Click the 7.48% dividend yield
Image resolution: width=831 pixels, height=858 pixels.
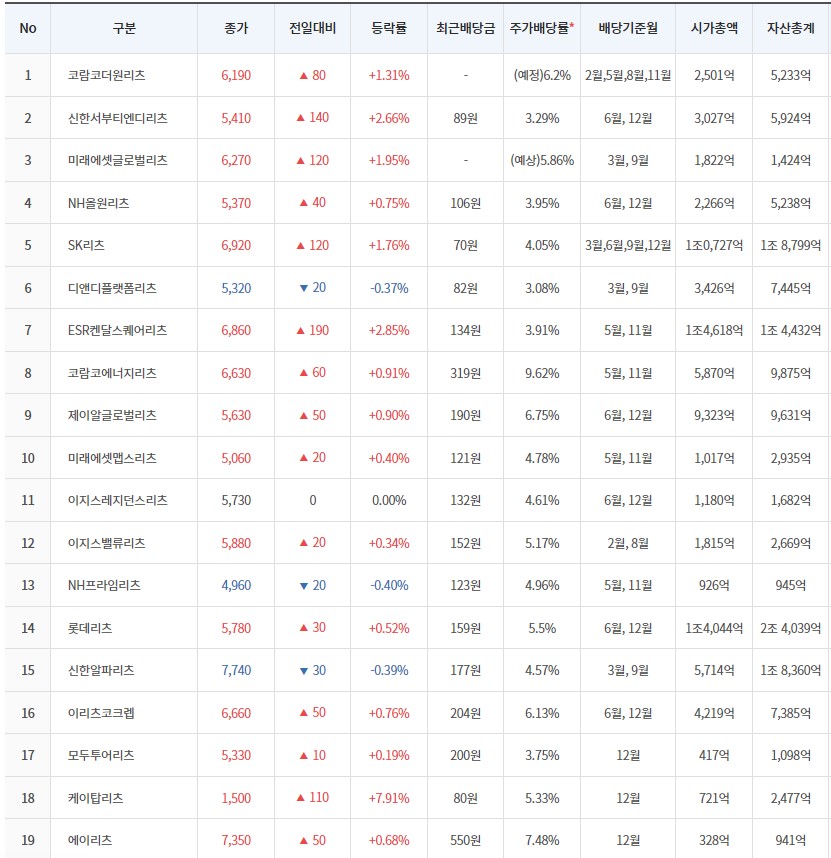tap(542, 840)
